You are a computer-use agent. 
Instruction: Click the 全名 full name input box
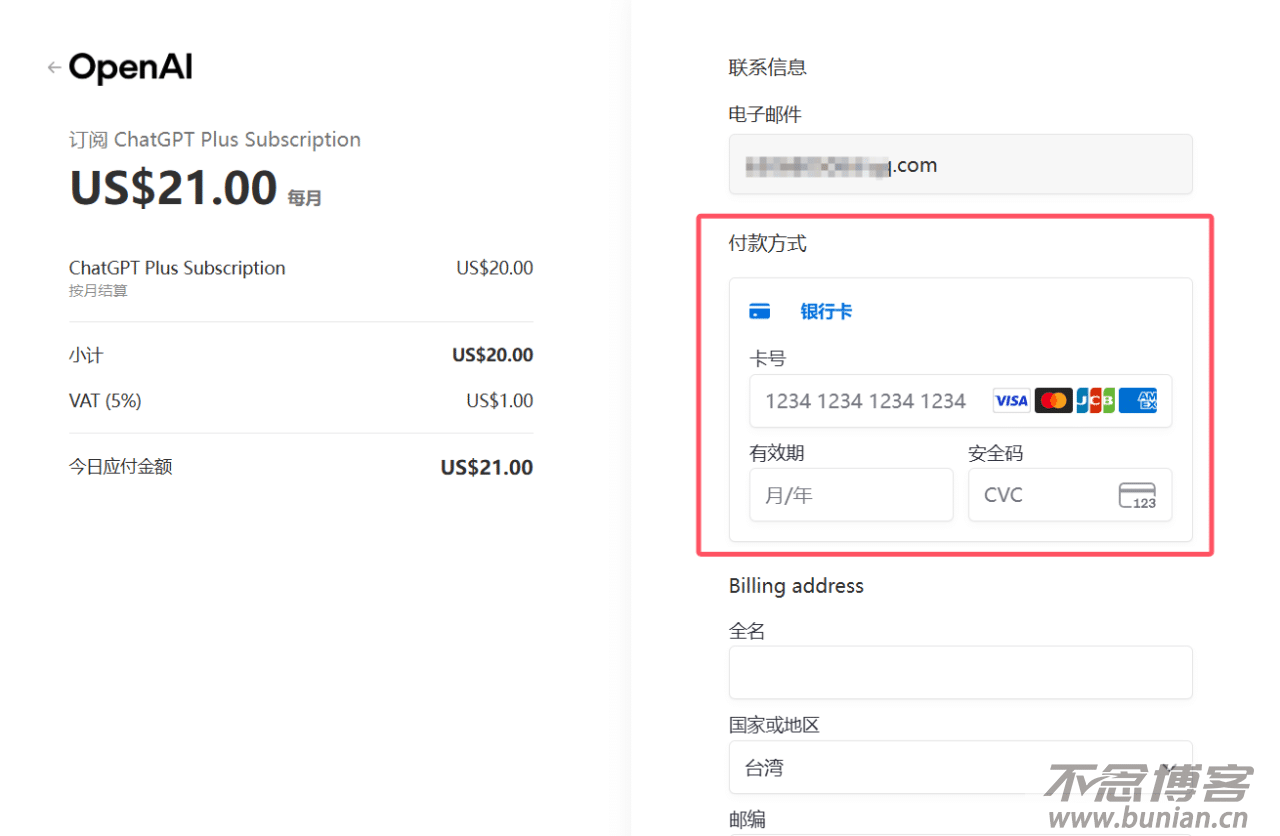pyautogui.click(x=960, y=672)
